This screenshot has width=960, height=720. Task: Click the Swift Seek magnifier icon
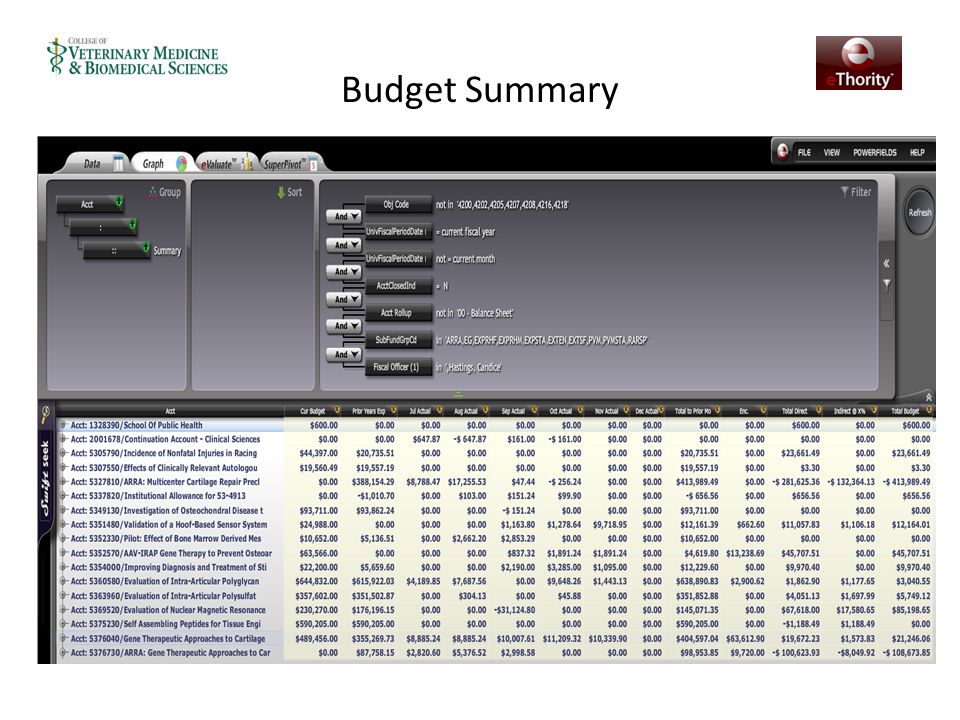[46, 414]
